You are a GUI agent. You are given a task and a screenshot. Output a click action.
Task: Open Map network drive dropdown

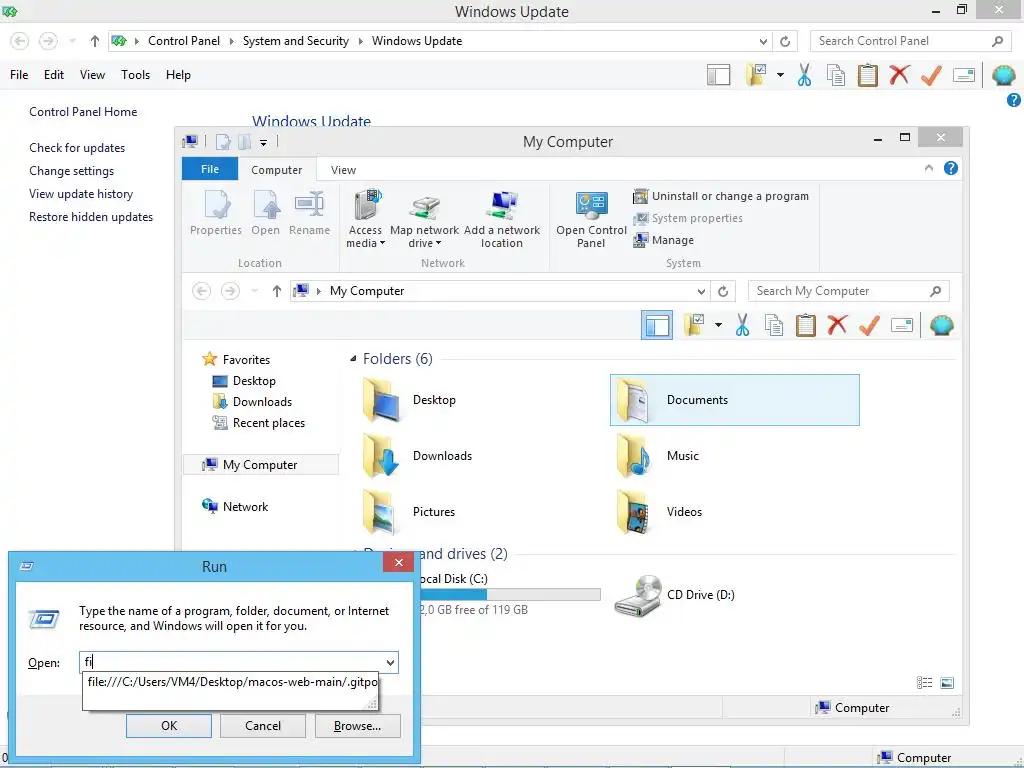click(424, 219)
